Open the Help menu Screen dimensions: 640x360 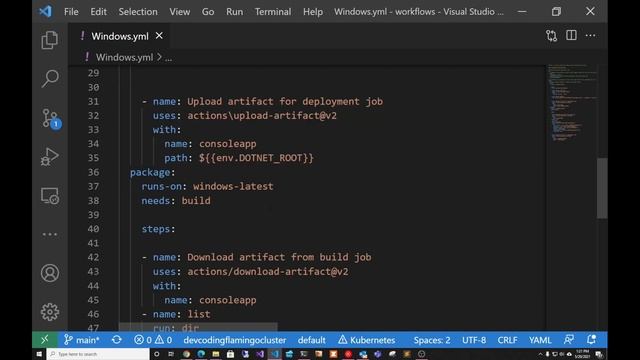click(313, 11)
